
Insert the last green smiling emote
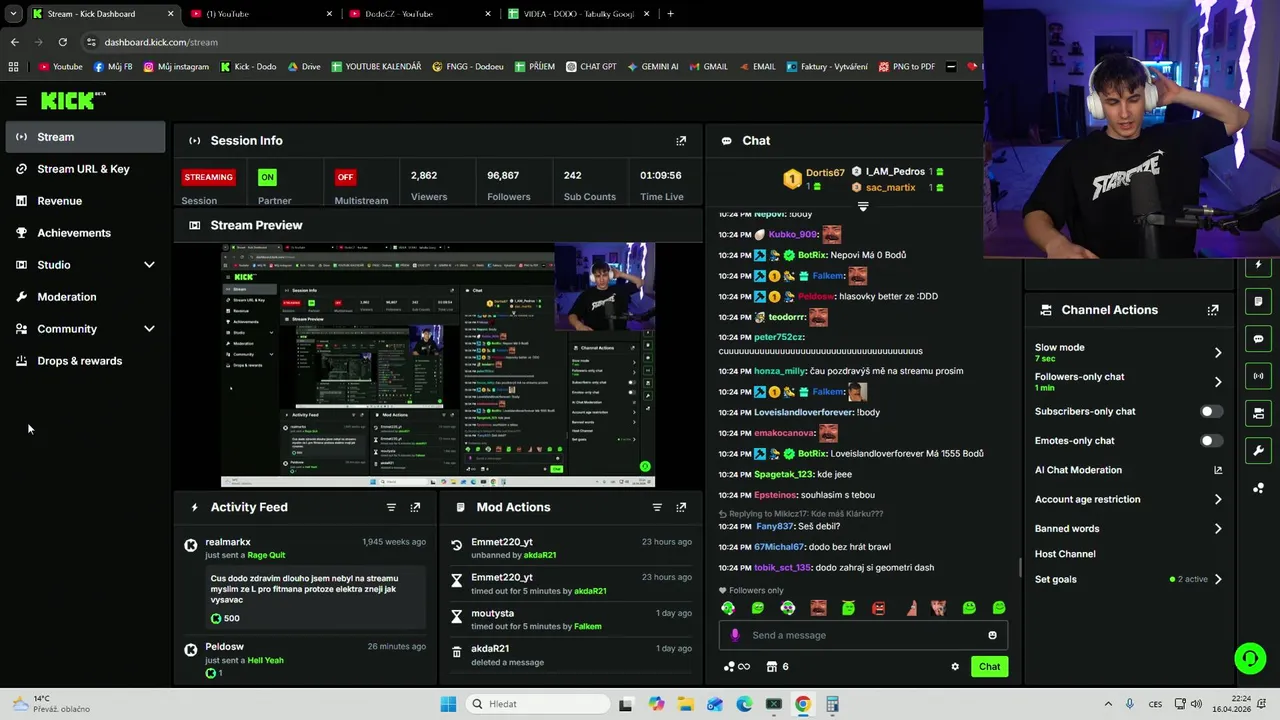tap(998, 608)
